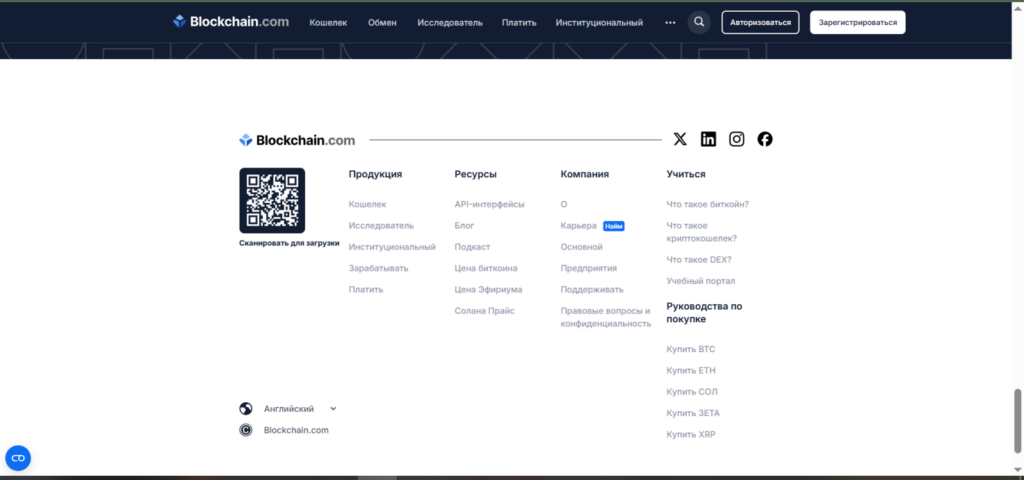
Task: Click the page vertical scrollbar thumb
Action: [1017, 421]
